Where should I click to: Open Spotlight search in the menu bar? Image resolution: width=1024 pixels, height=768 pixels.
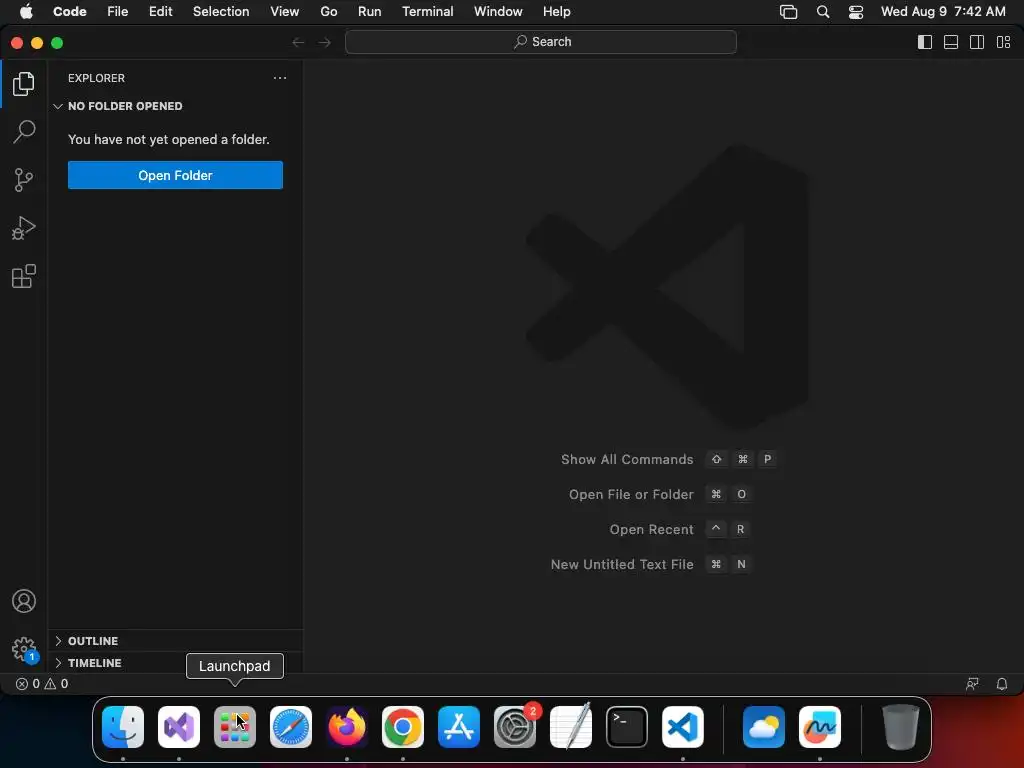(823, 12)
